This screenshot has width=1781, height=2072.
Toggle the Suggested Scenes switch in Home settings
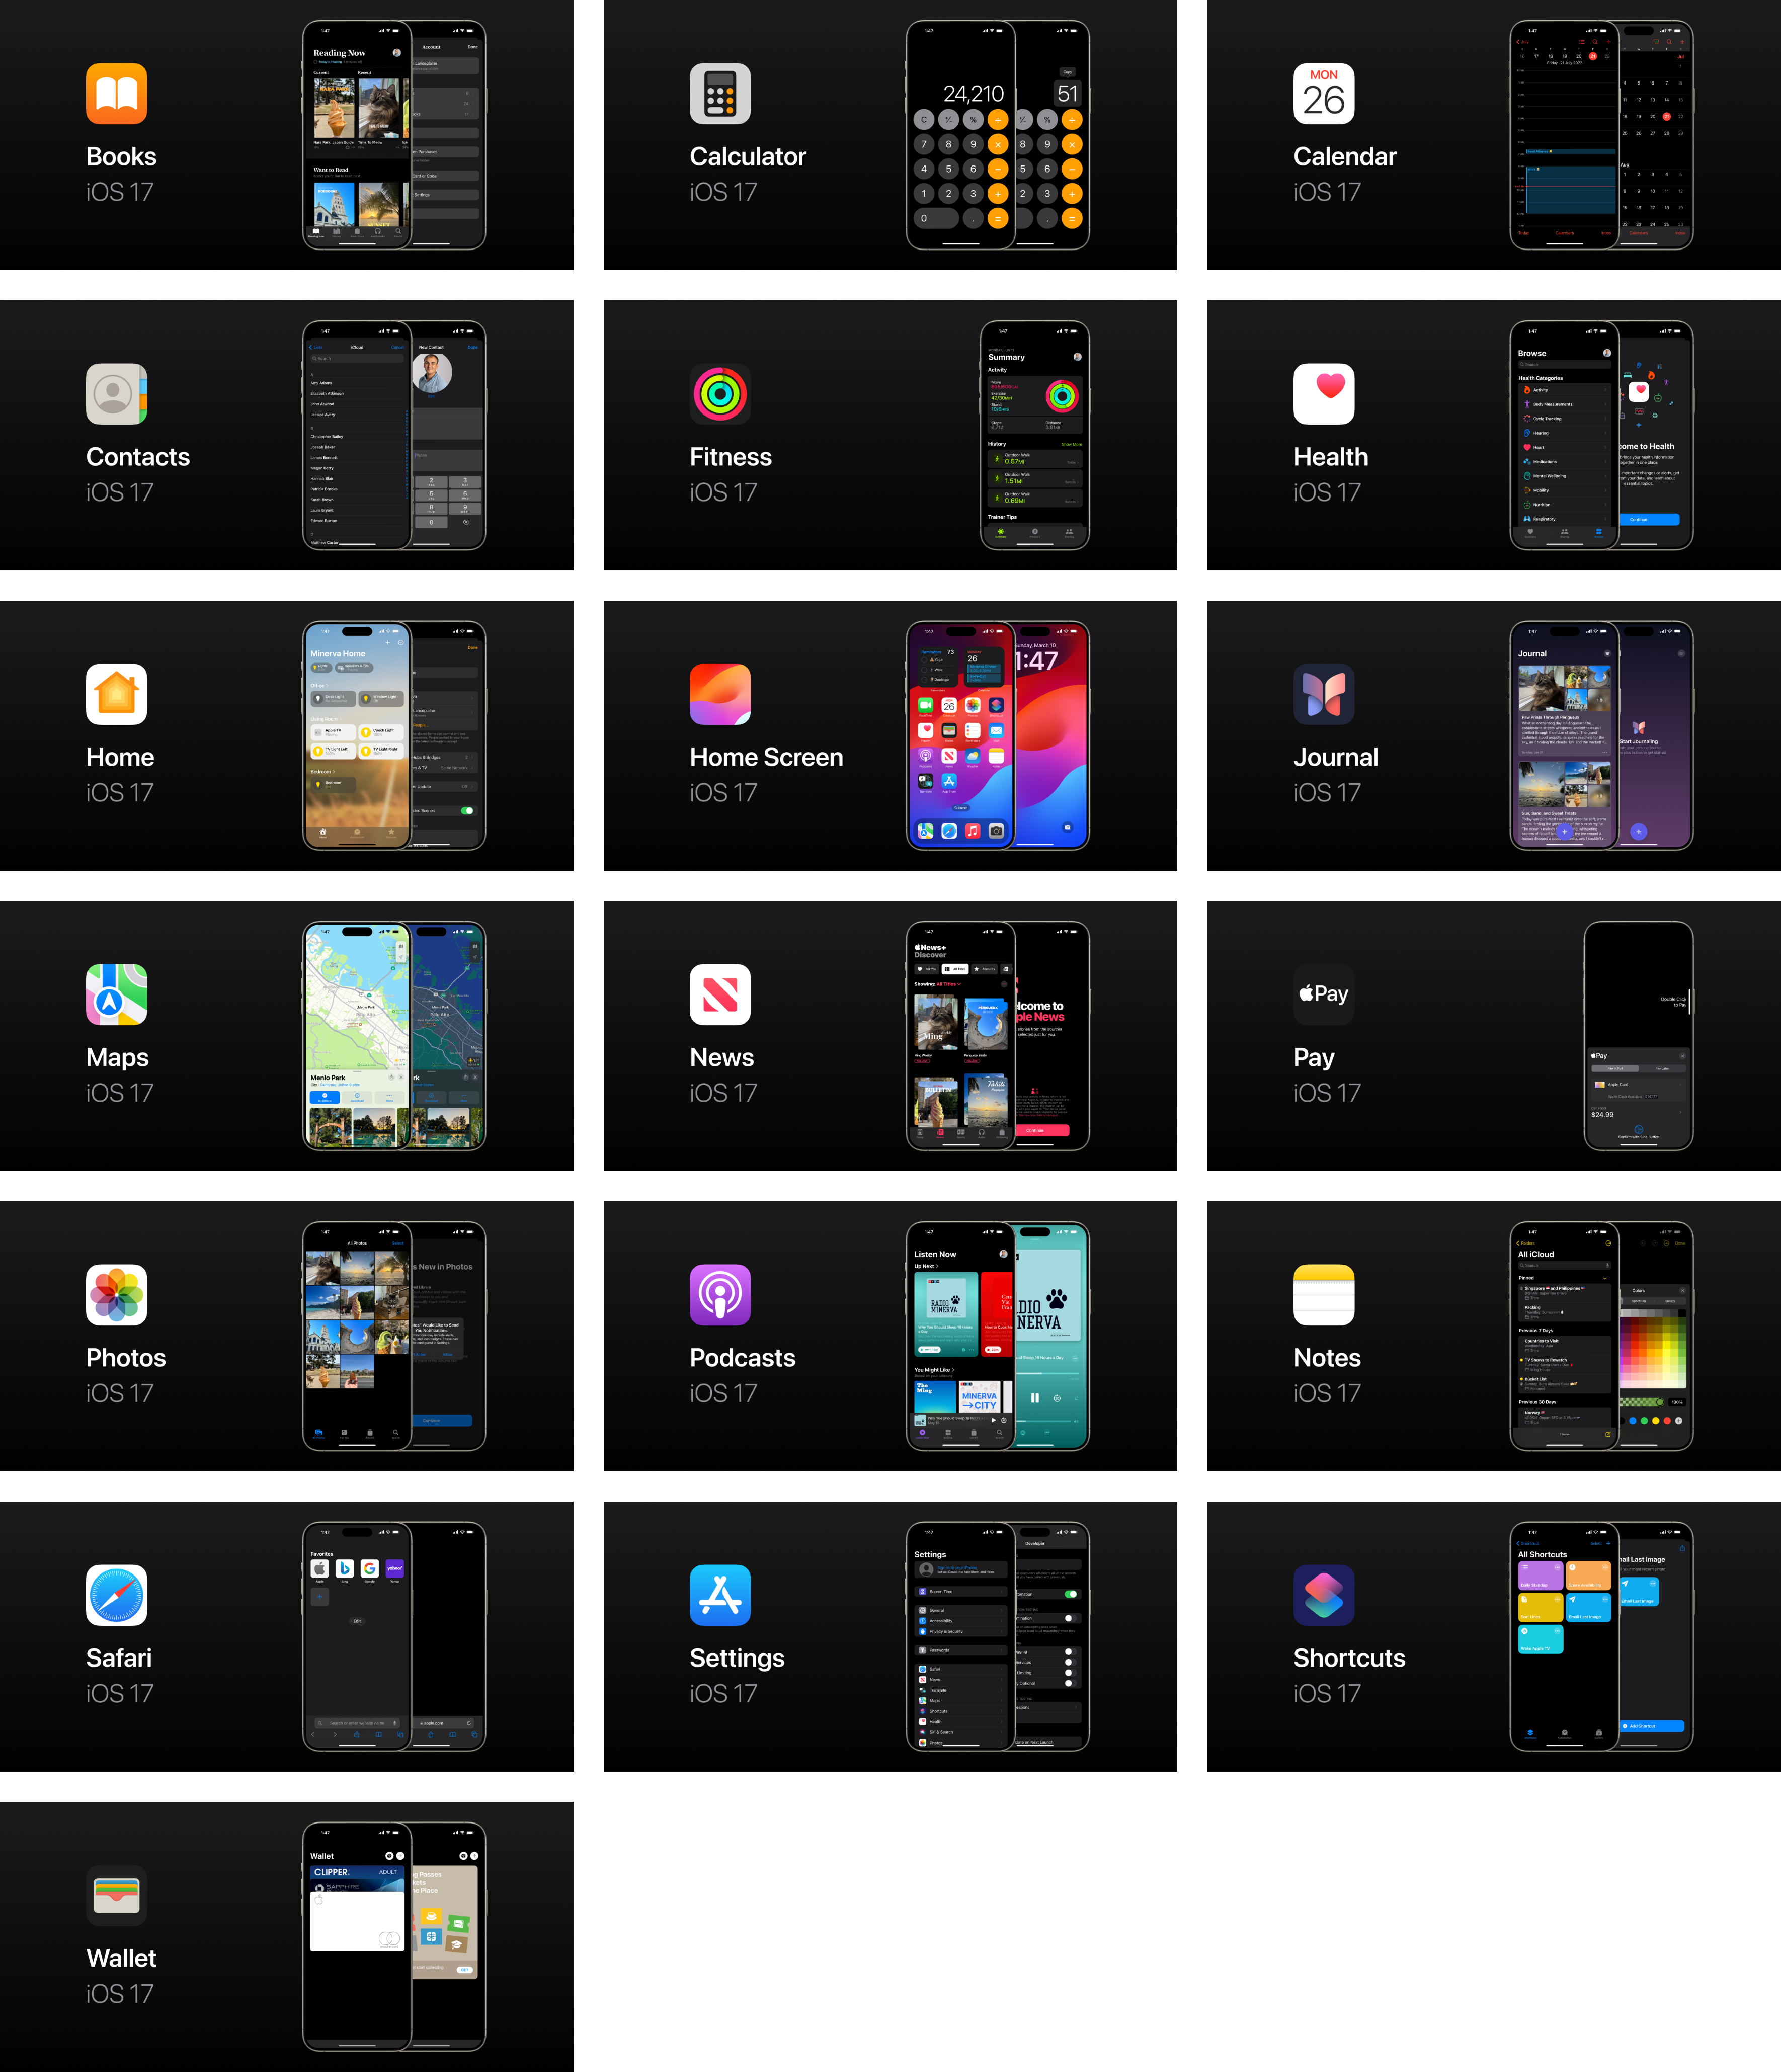[467, 811]
